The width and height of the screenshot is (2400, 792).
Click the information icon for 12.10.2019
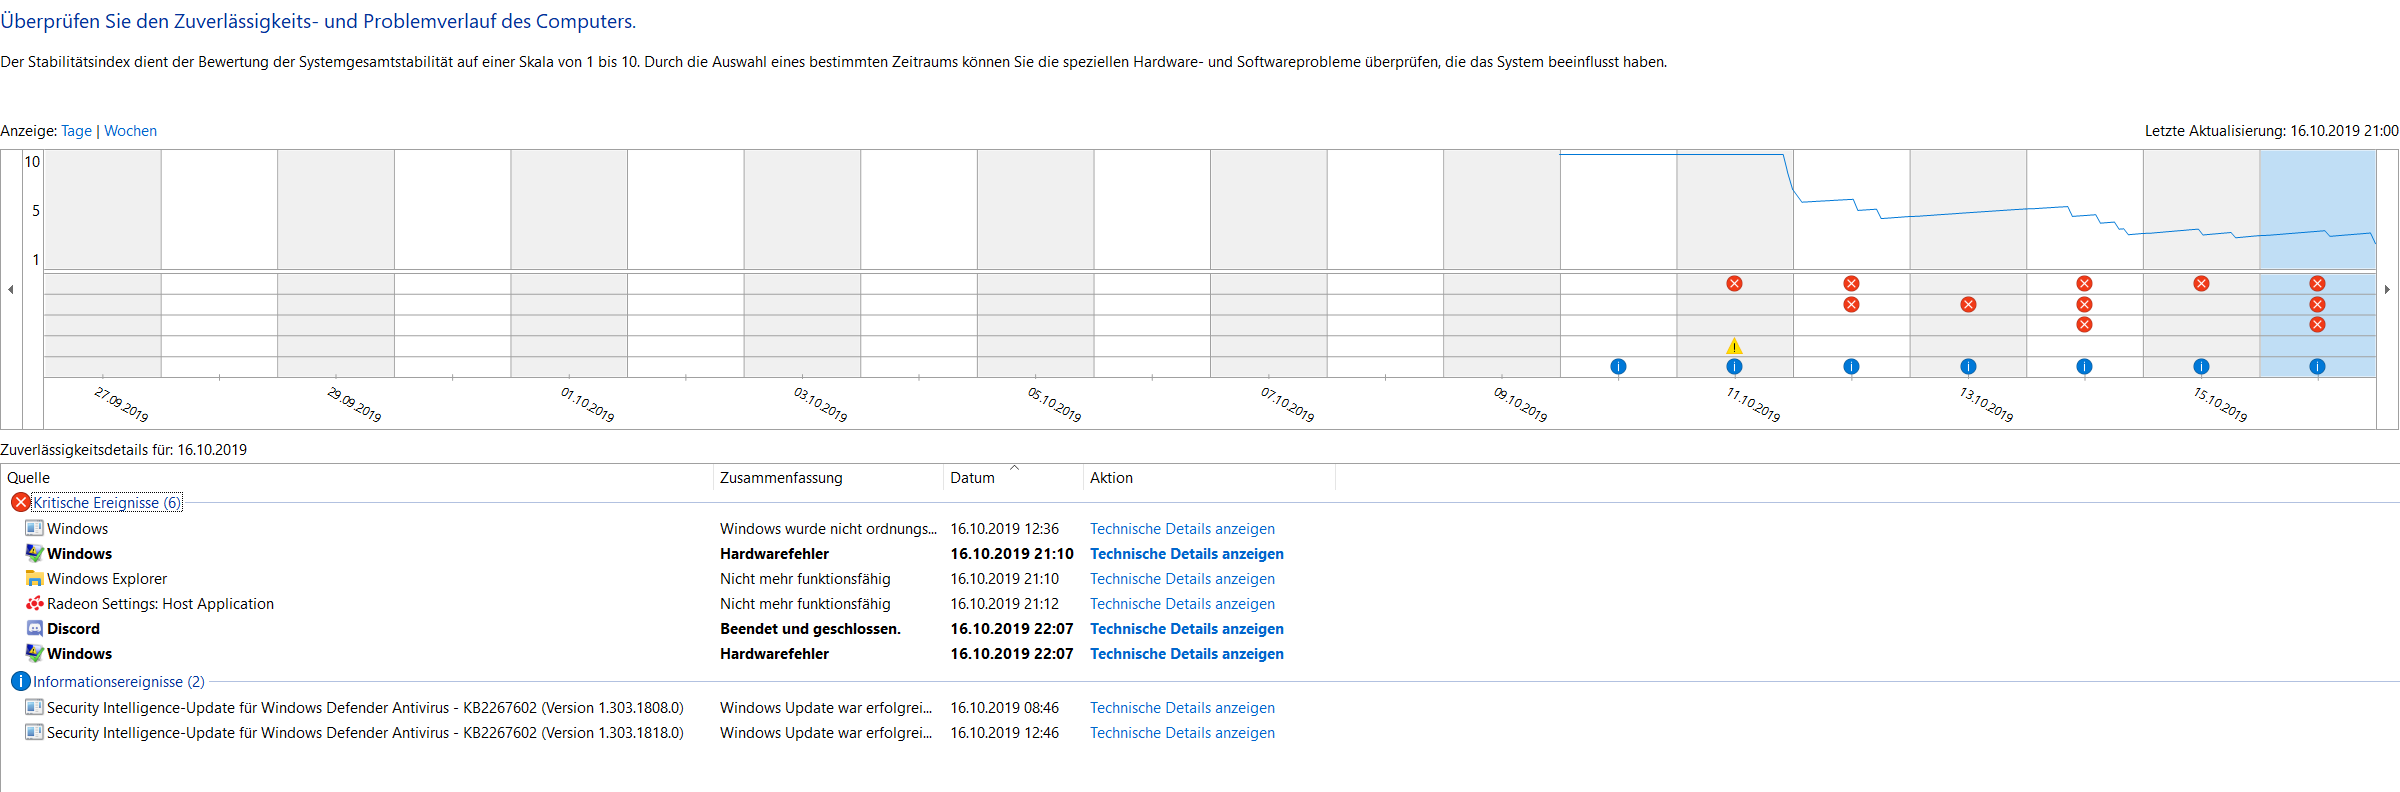pyautogui.click(x=1851, y=367)
